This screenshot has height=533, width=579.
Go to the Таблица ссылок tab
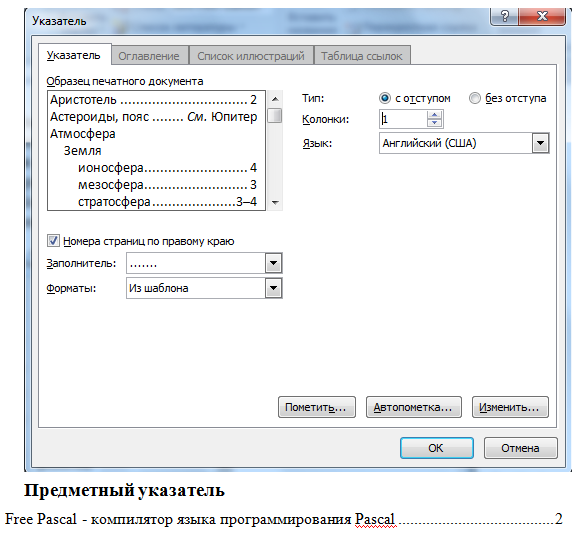click(x=362, y=56)
